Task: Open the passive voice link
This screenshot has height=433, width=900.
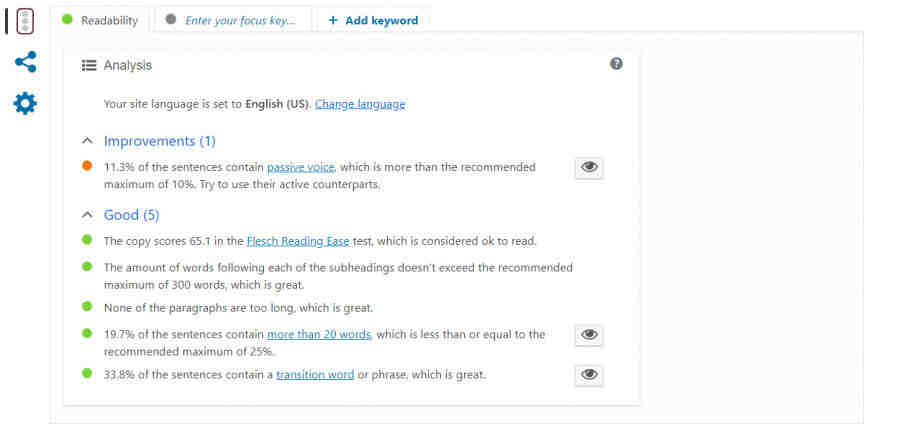Action: pos(301,167)
